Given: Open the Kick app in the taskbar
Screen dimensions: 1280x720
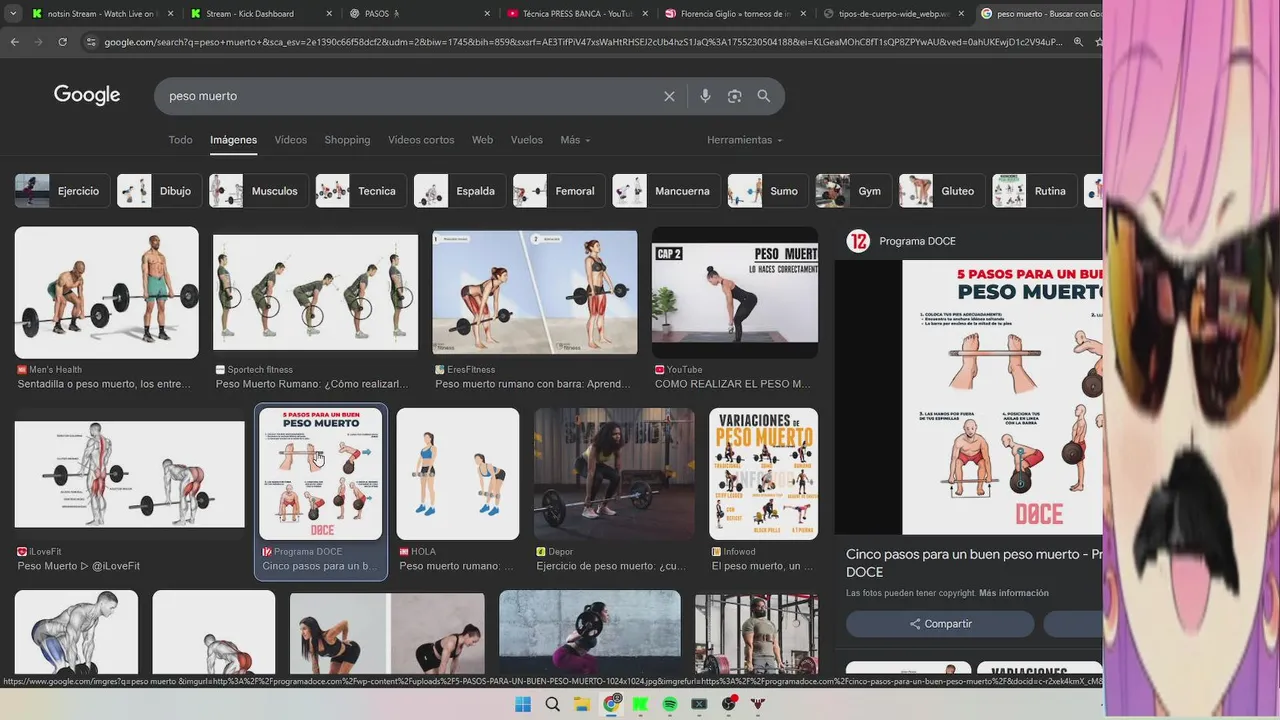Looking at the screenshot, I should pyautogui.click(x=640, y=704).
